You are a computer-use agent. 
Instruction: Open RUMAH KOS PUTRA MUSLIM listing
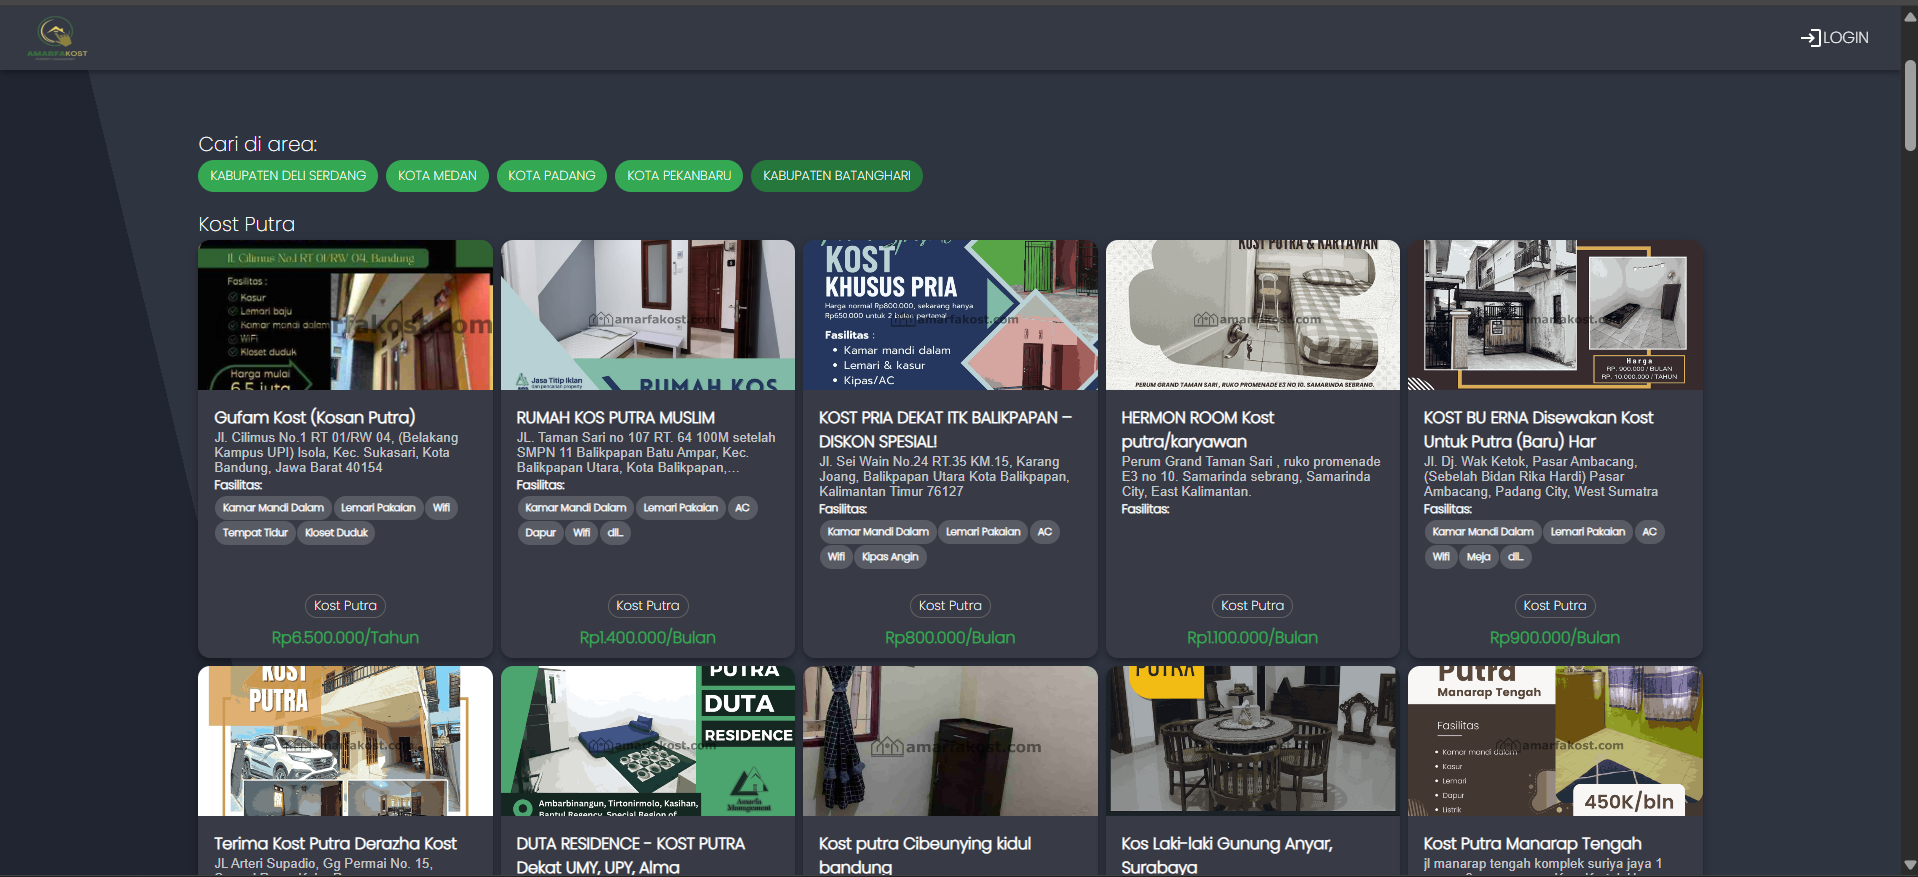tap(615, 418)
